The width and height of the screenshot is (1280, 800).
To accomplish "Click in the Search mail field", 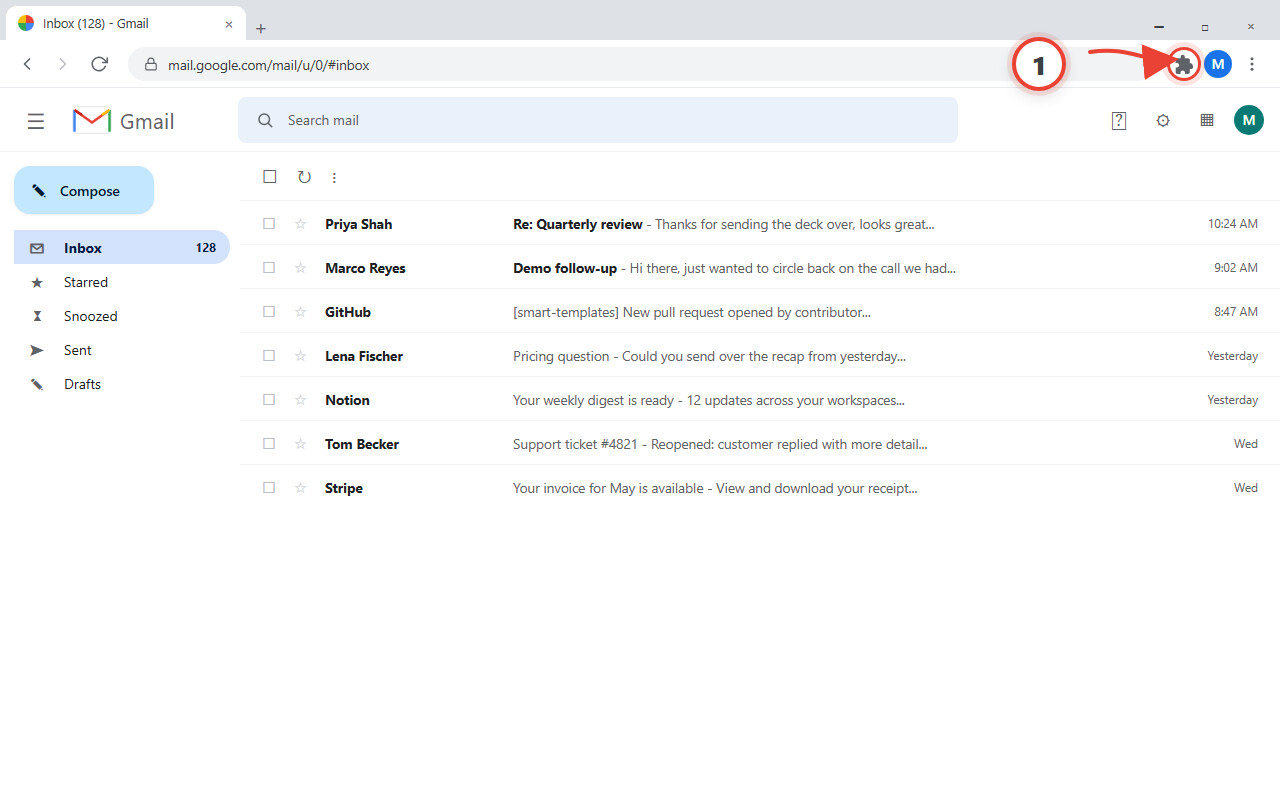I will (x=598, y=120).
